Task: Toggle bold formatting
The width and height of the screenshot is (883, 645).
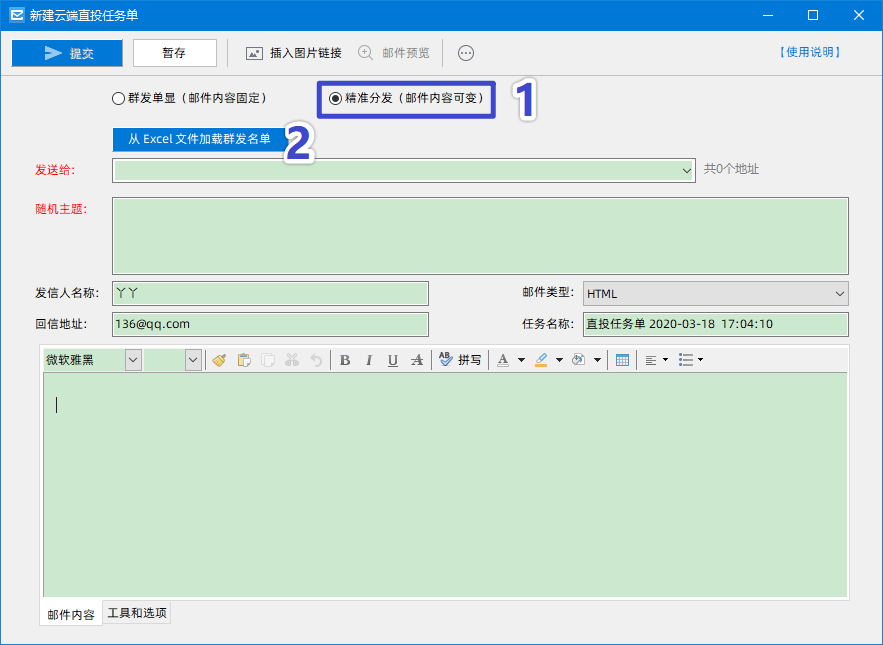Action: tap(345, 360)
